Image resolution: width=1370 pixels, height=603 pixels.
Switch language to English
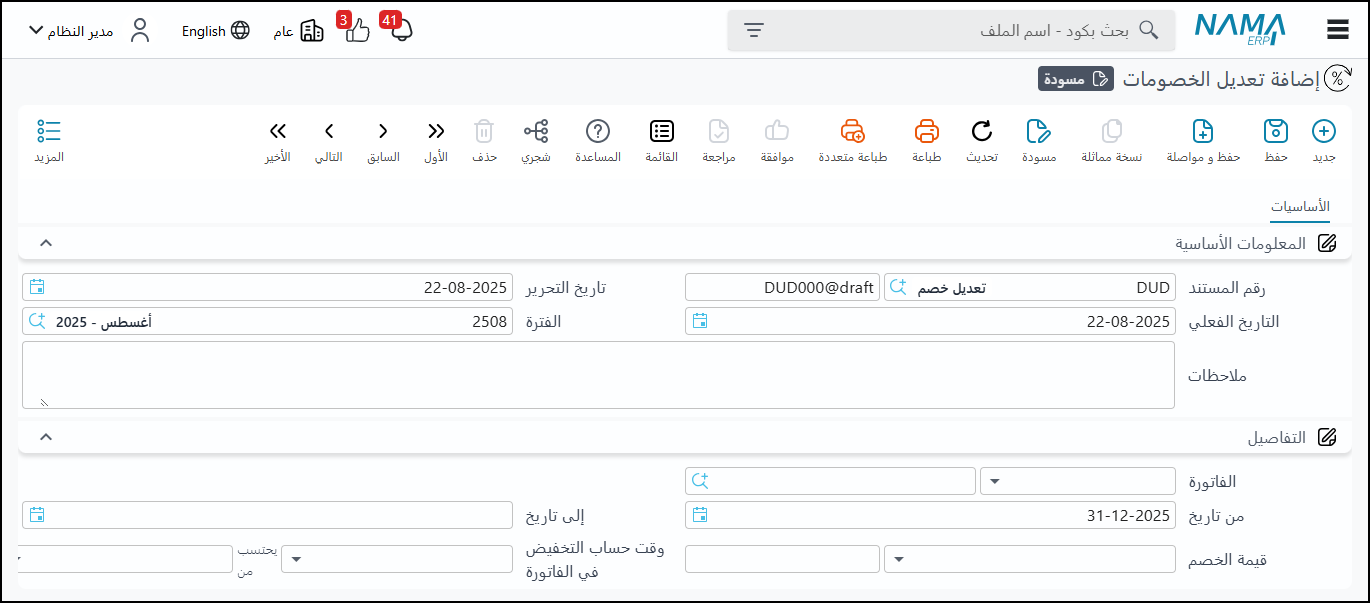[215, 31]
